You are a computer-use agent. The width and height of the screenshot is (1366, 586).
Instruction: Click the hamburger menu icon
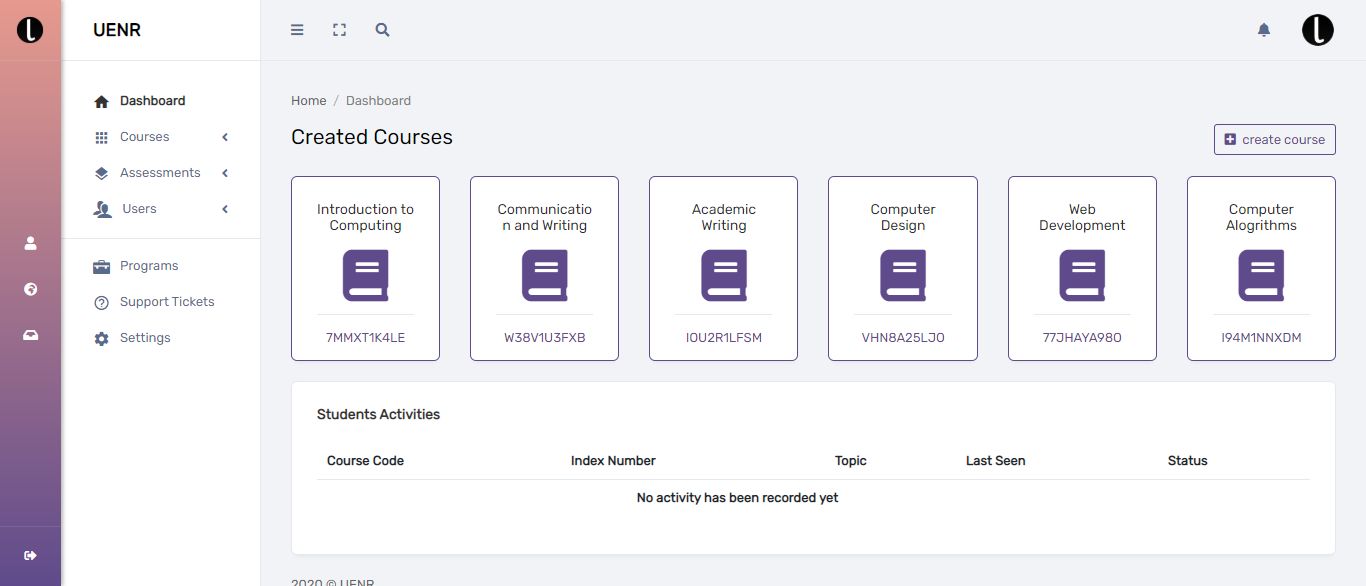tap(297, 30)
